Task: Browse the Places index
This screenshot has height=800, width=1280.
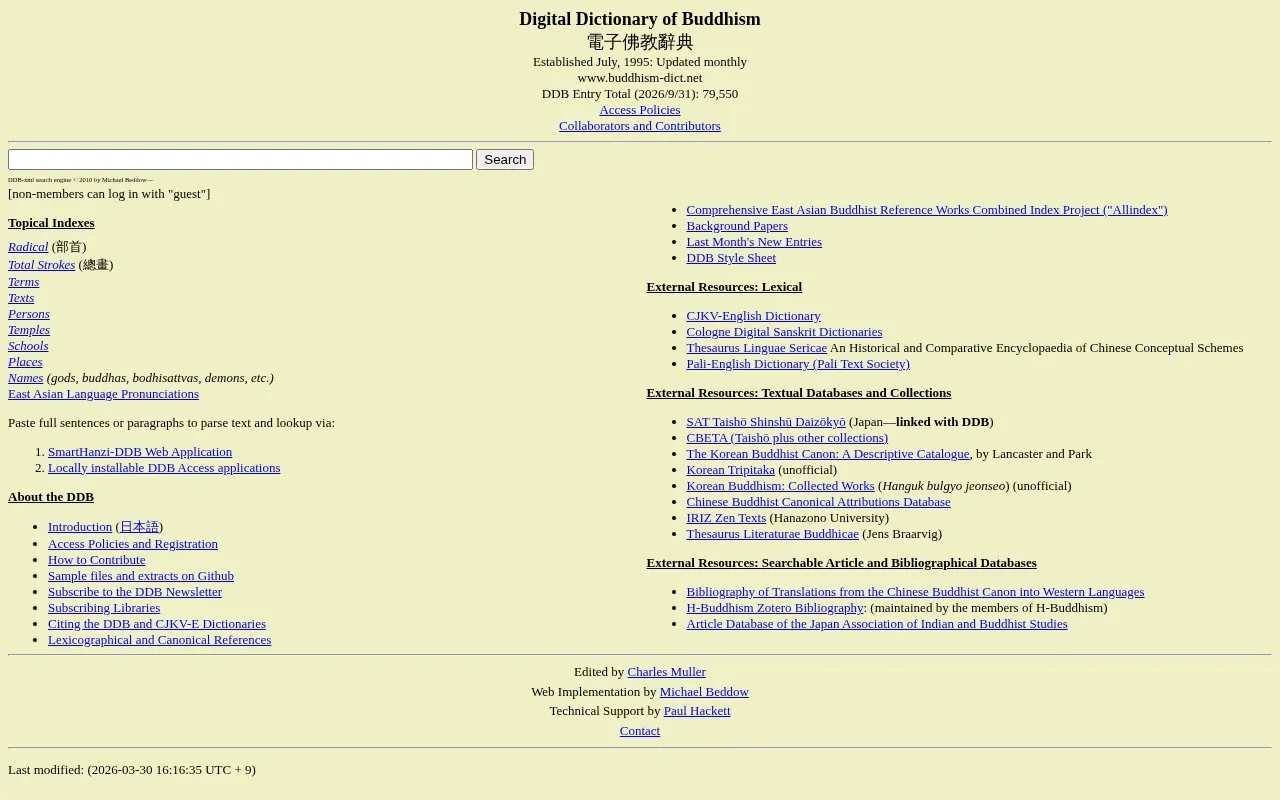Action: coord(25,362)
